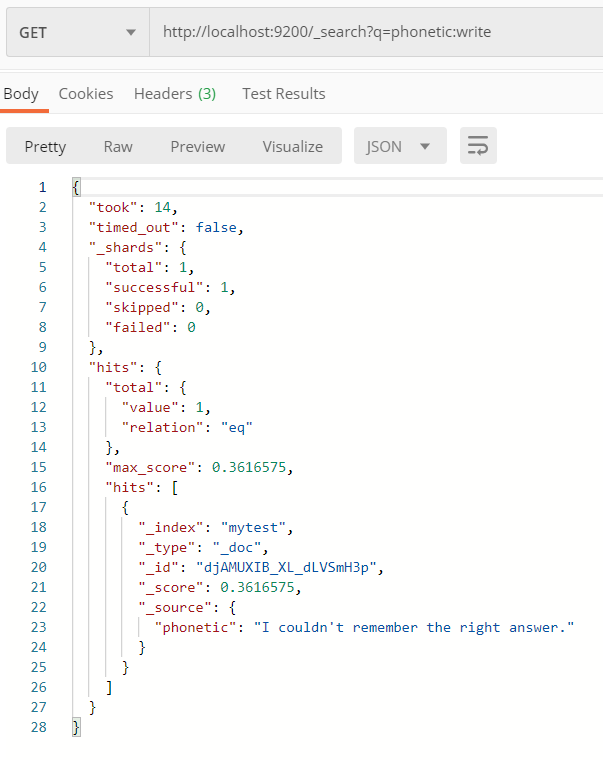Click the "_source" key line
This screenshot has height=760, width=603.
187,608
